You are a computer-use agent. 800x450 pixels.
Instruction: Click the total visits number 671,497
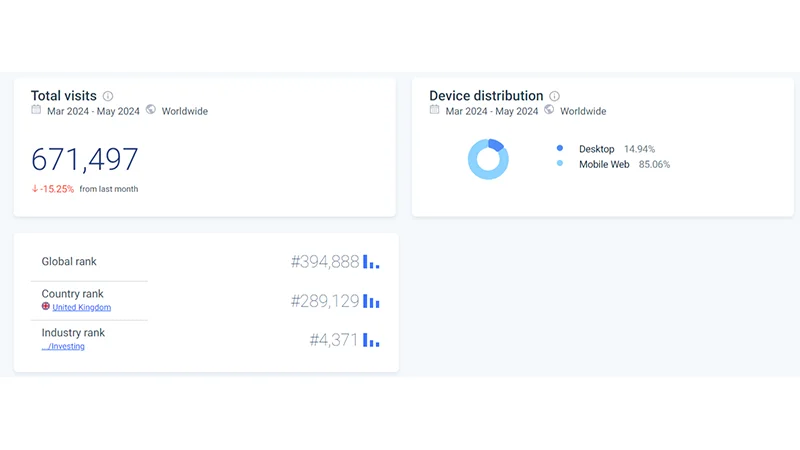(x=85, y=159)
